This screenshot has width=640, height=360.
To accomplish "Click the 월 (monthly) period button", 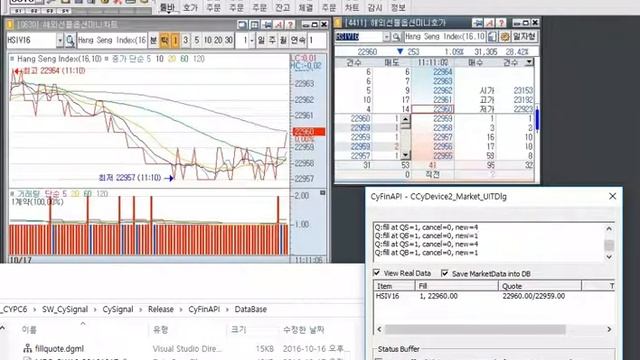I will click(x=283, y=40).
